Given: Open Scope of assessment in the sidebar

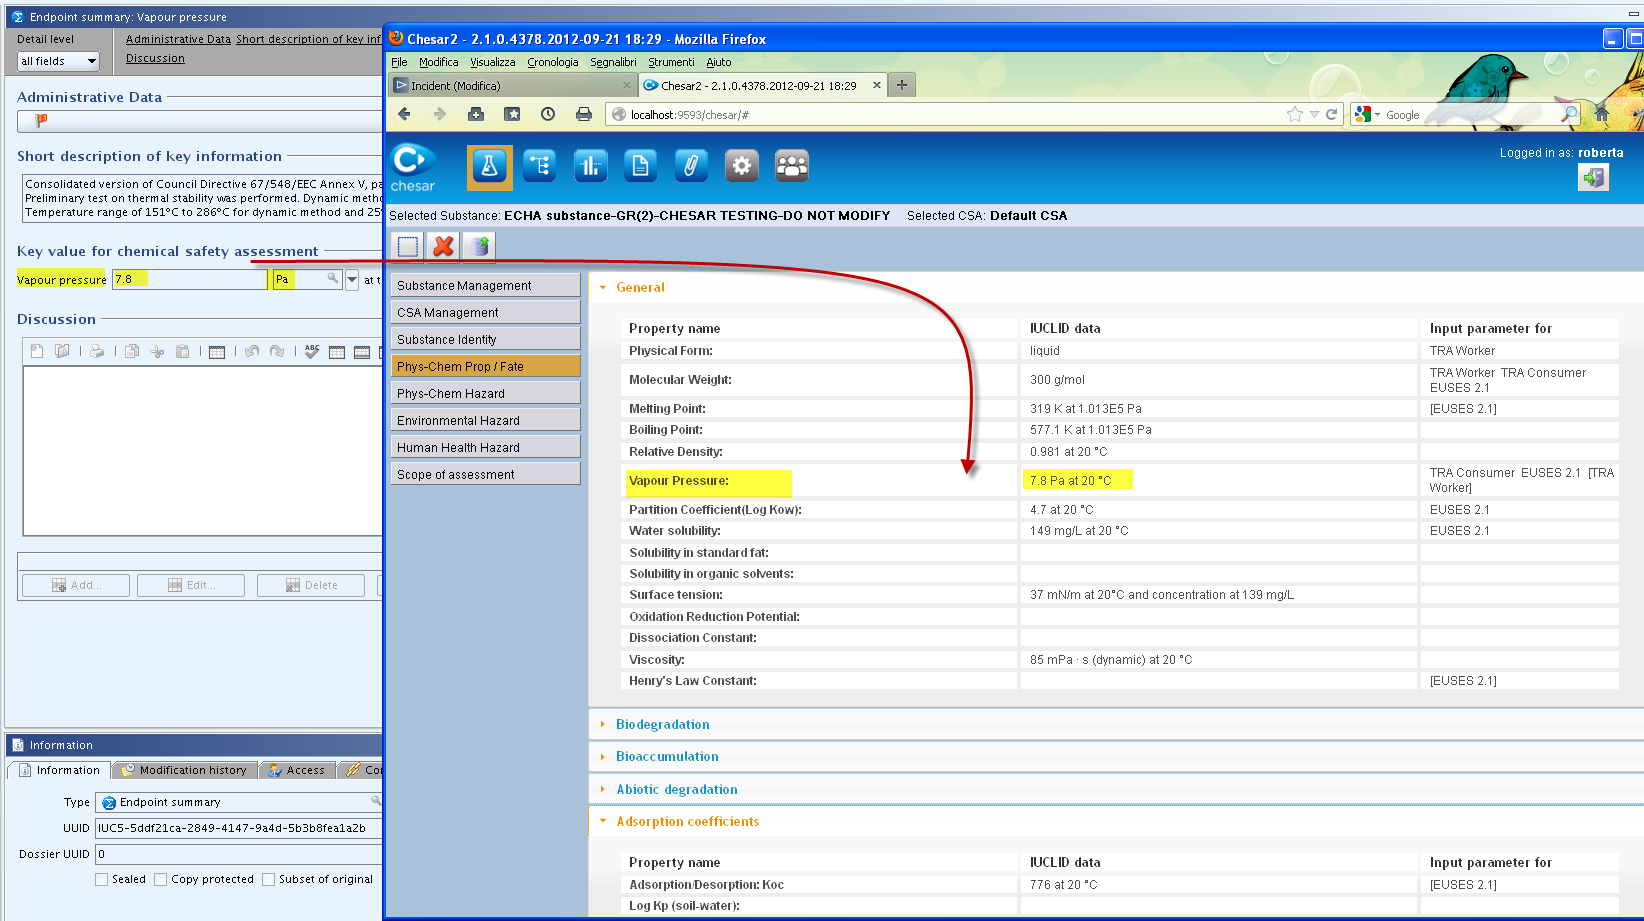Looking at the screenshot, I should (x=485, y=474).
